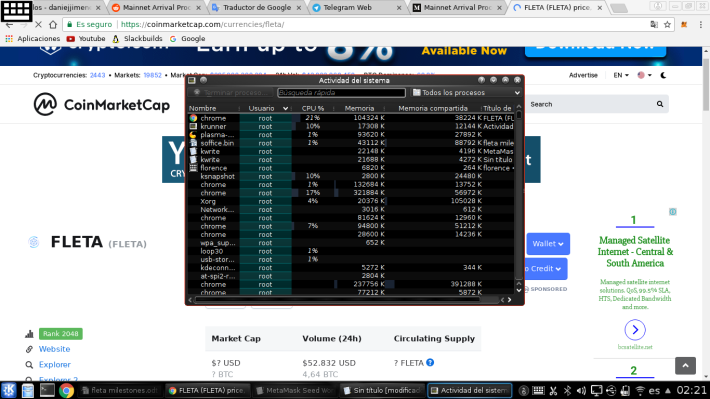The width and height of the screenshot is (710, 399).
Task: Open the Aplicaciones apps grid bookmark
Action: pos(33,39)
